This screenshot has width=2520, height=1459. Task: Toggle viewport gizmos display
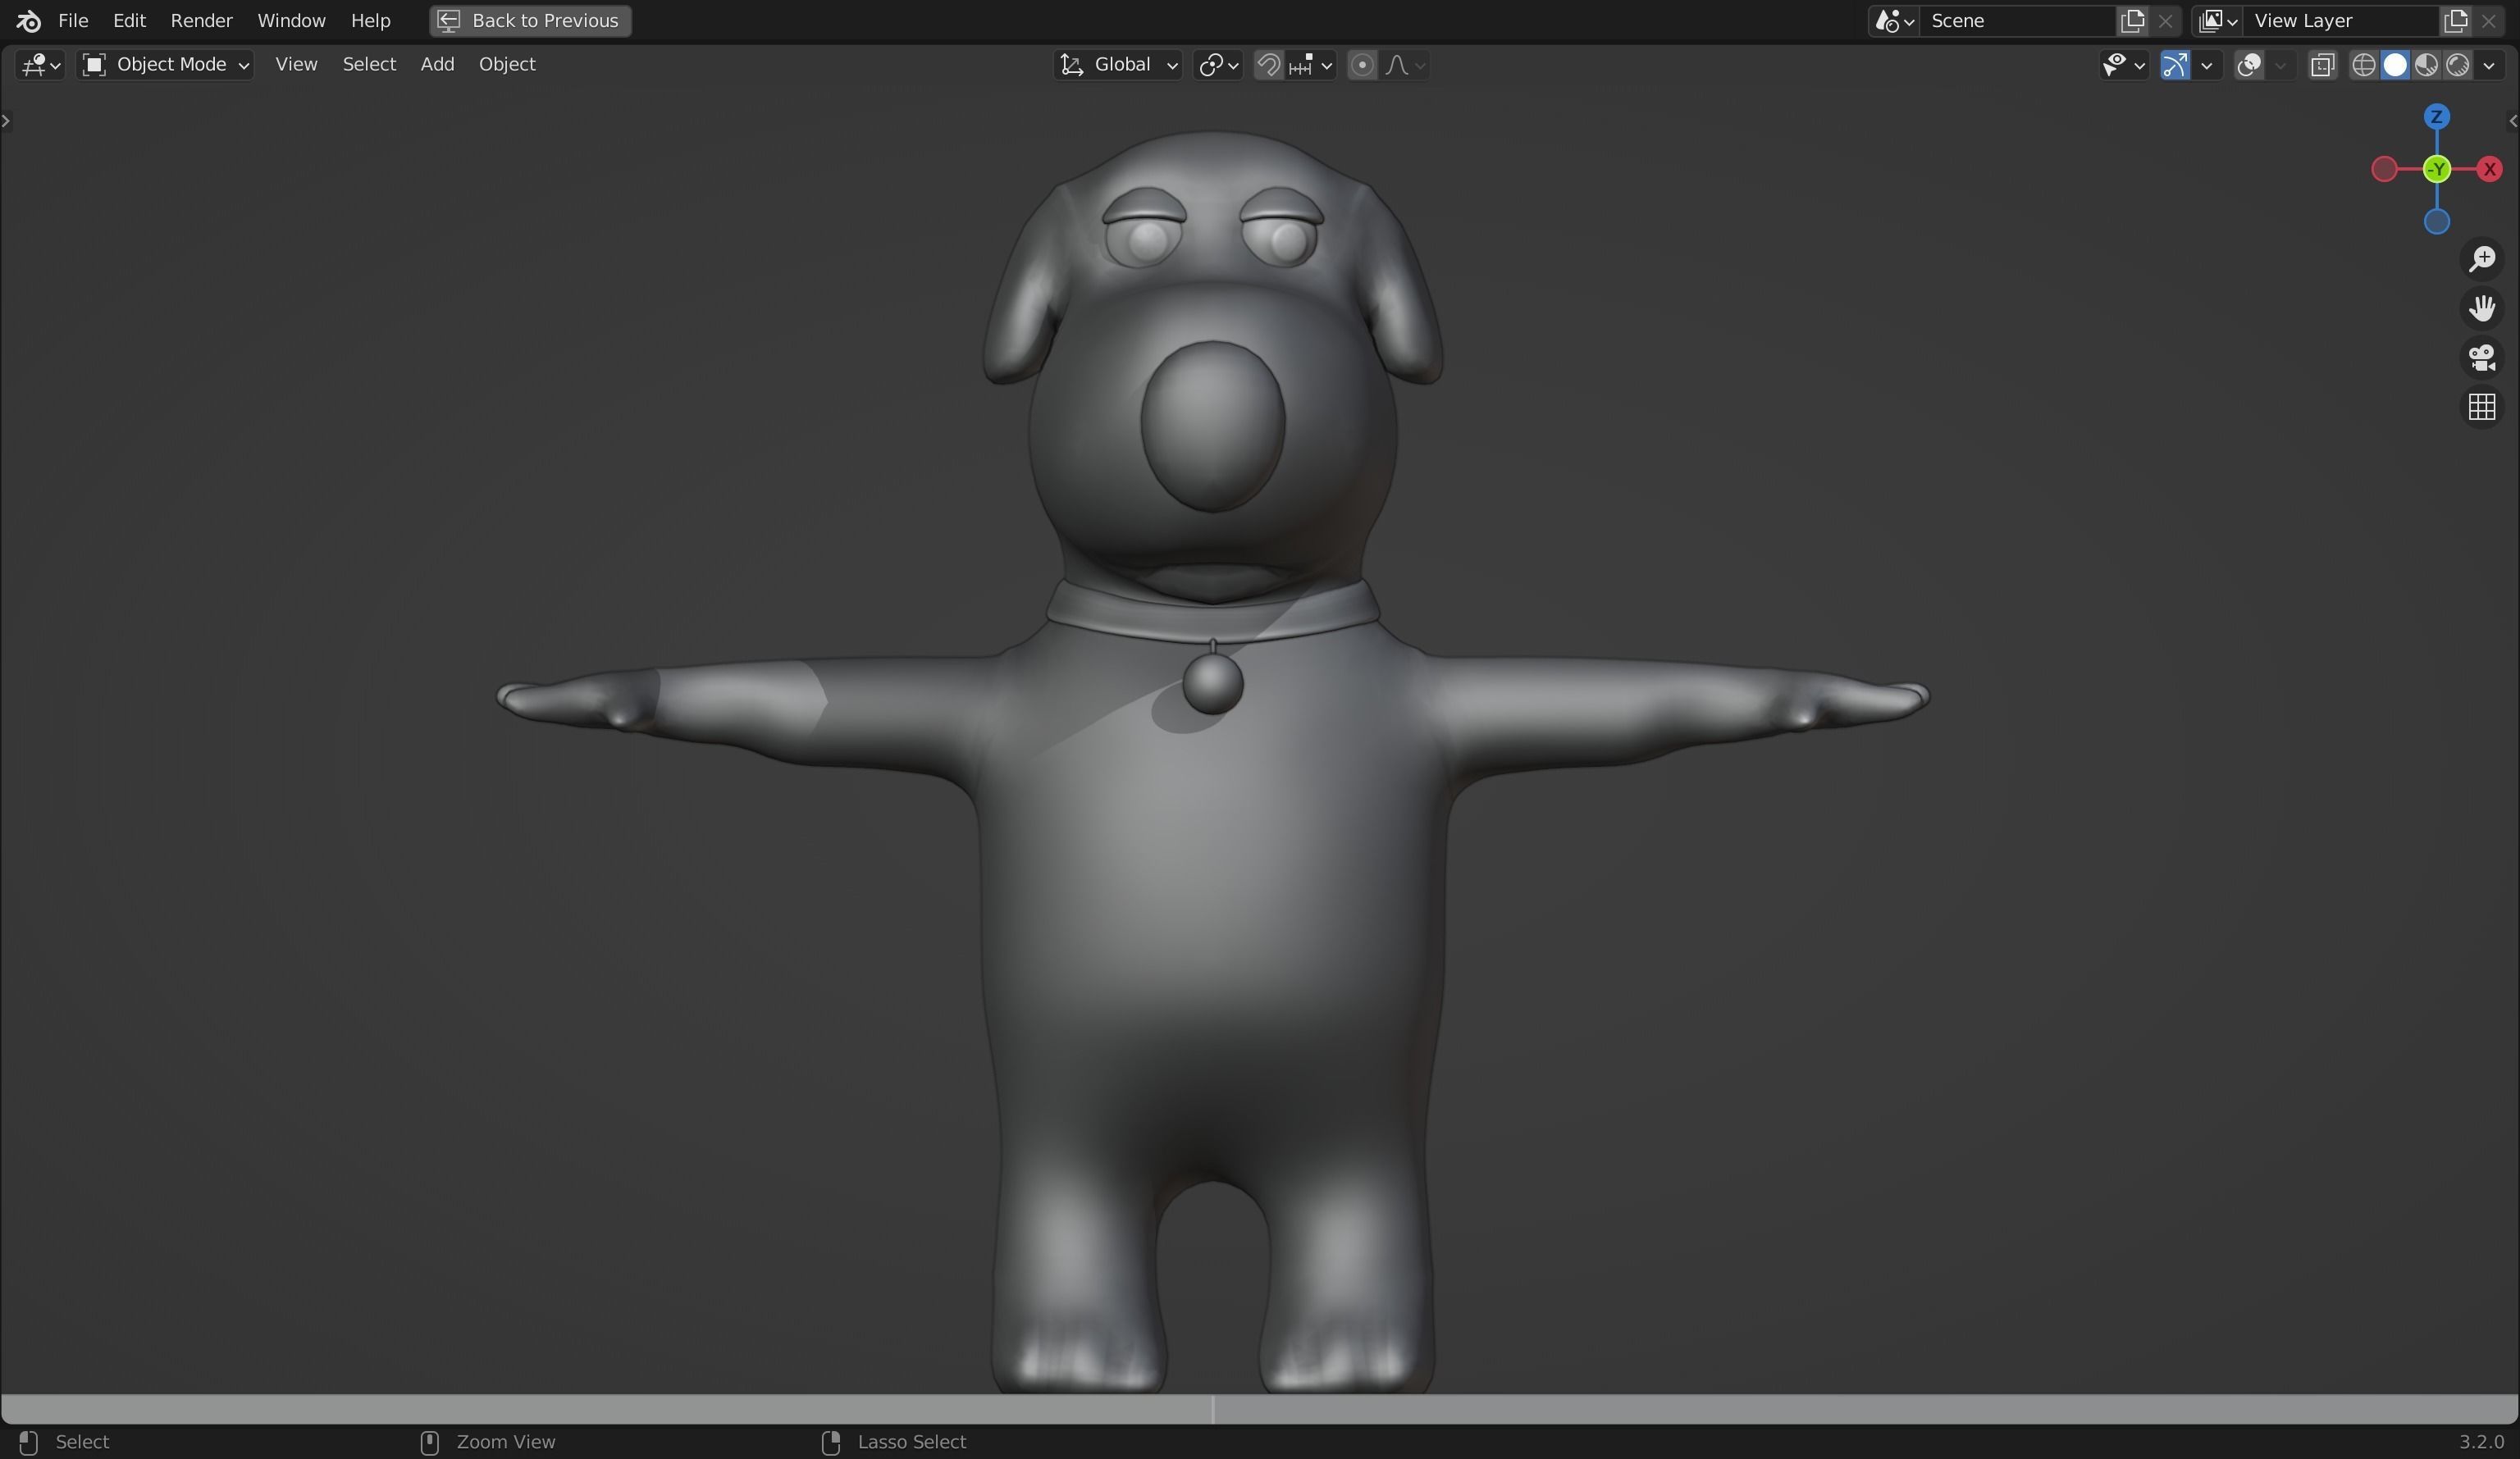click(2175, 65)
